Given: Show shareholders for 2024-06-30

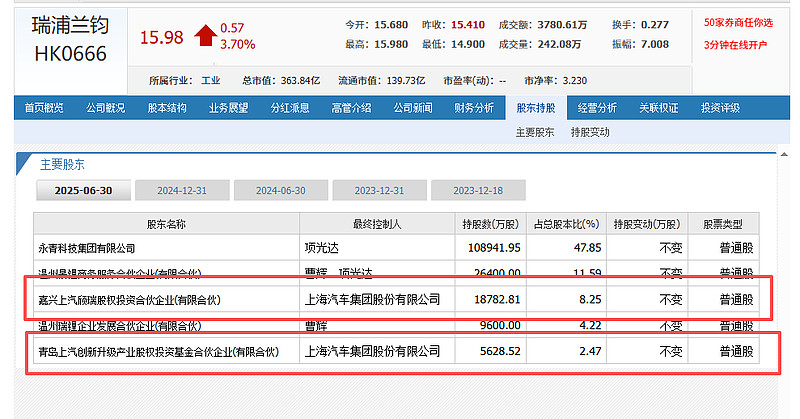Looking at the screenshot, I should (281, 190).
